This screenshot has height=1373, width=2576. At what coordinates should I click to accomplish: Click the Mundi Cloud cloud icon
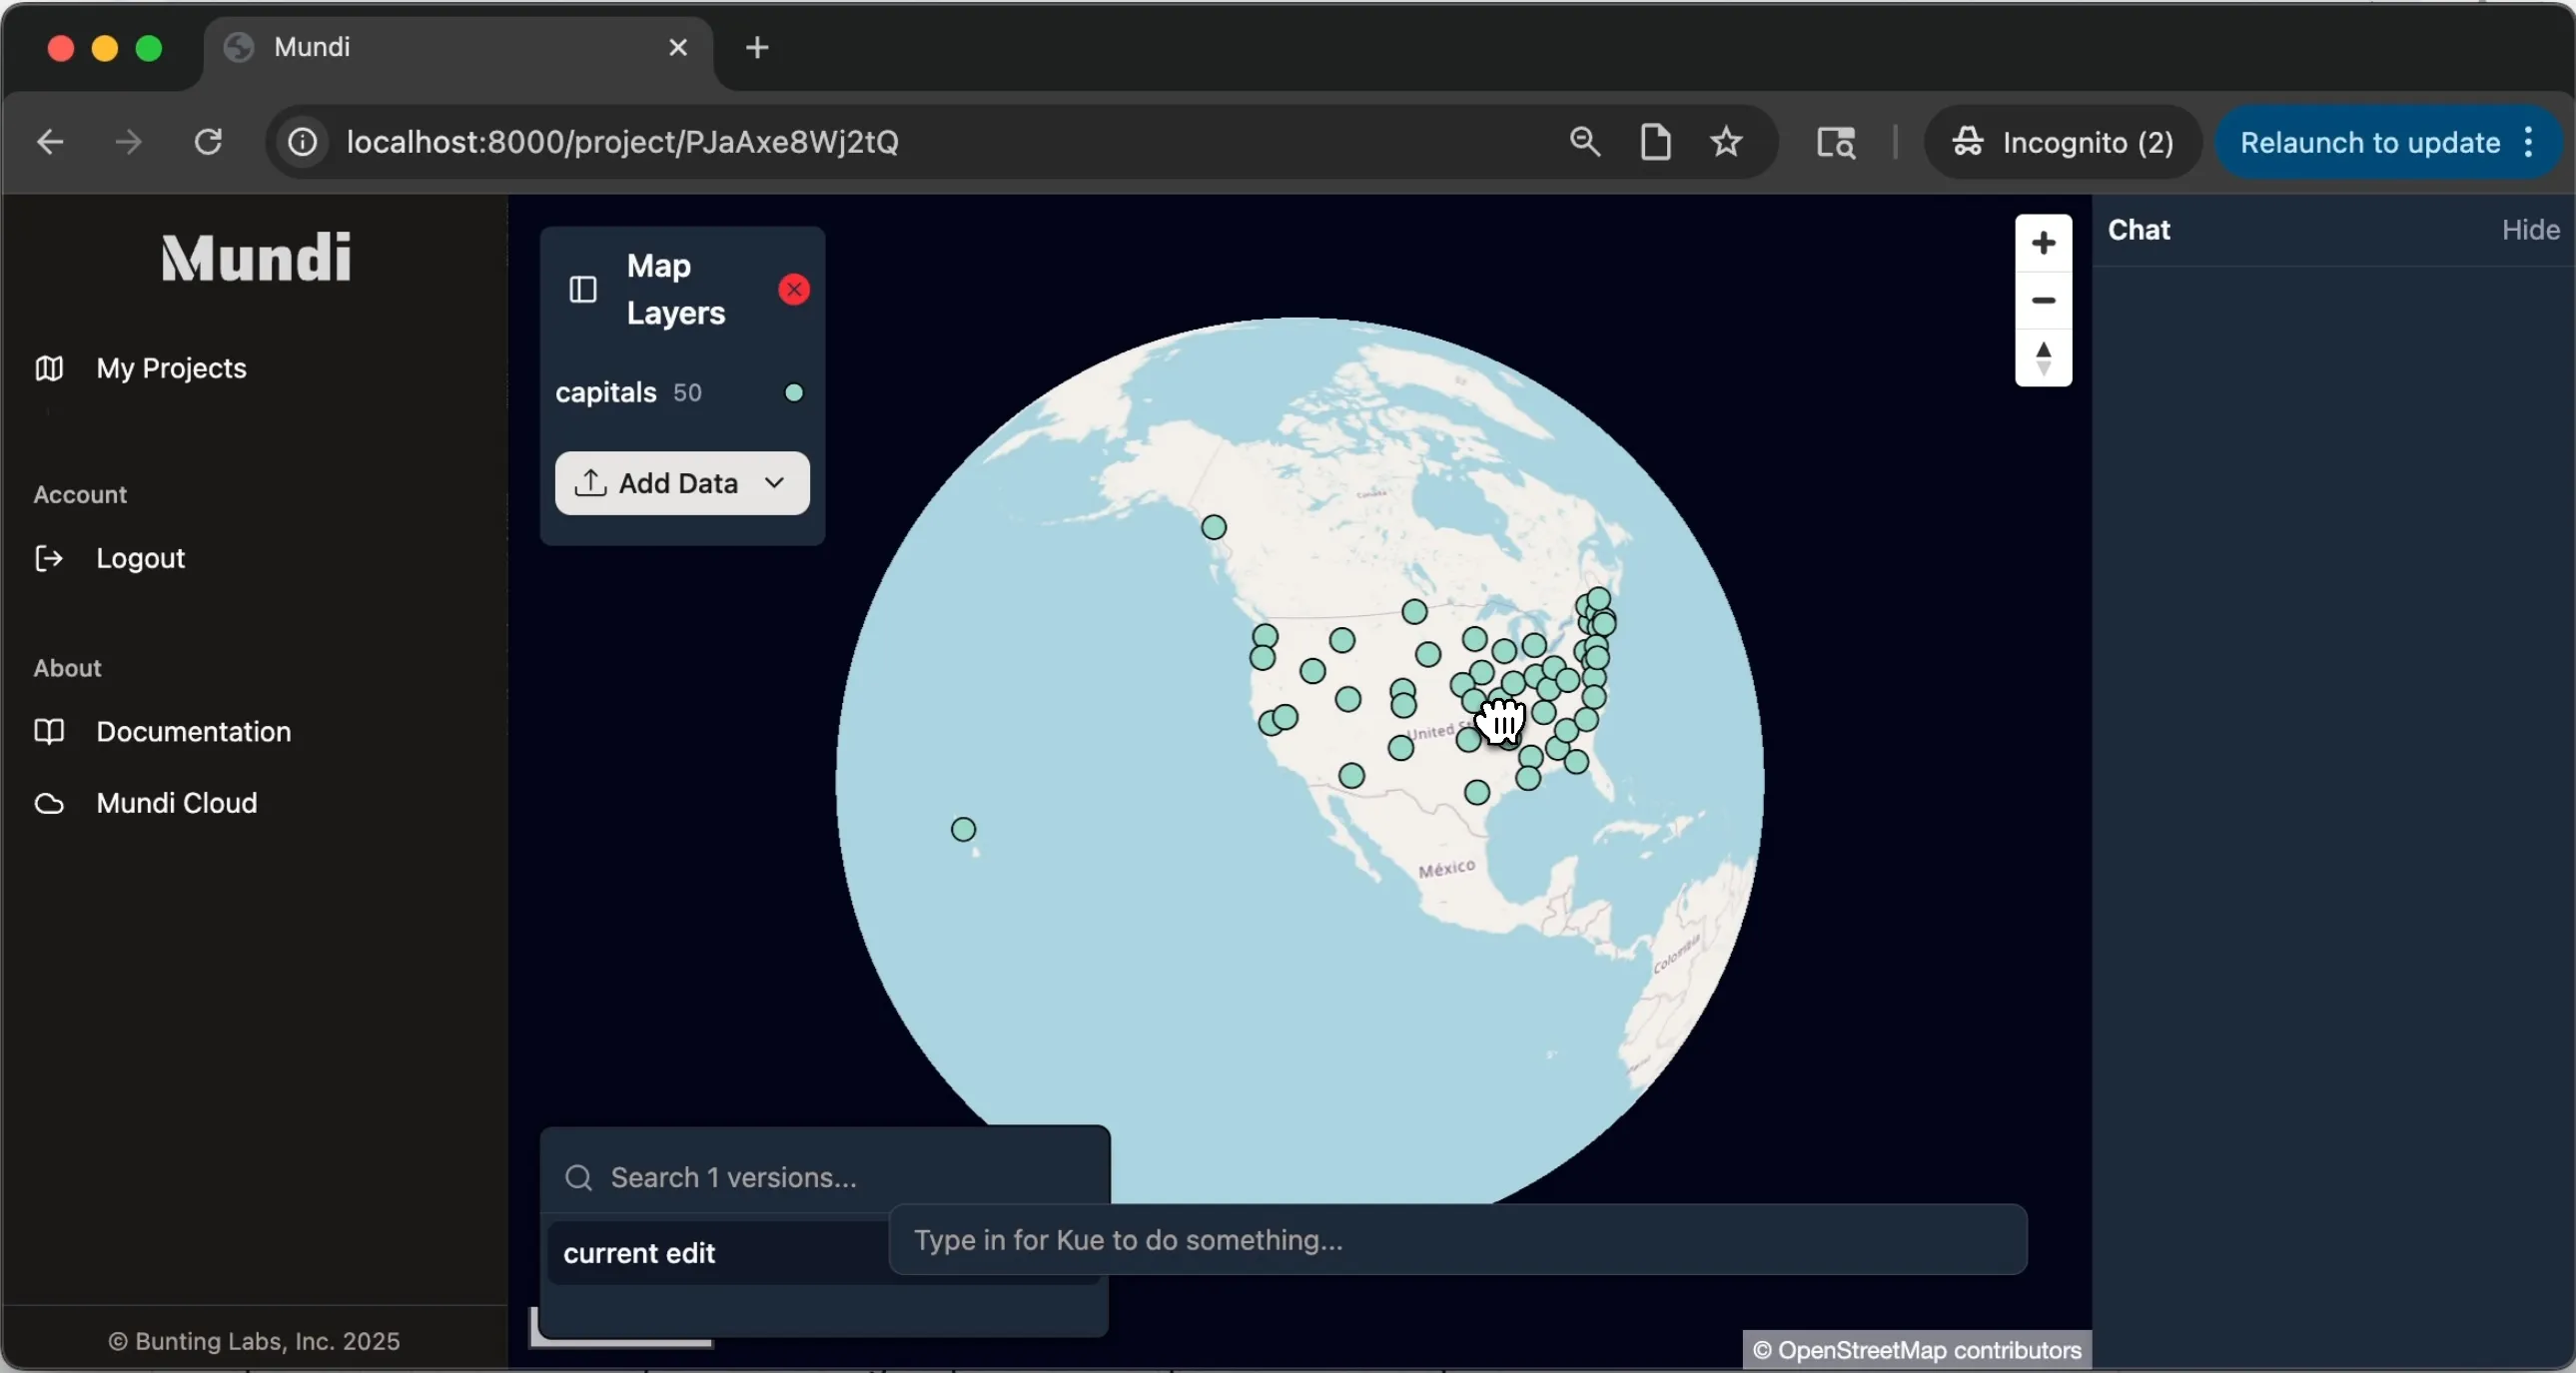click(49, 803)
